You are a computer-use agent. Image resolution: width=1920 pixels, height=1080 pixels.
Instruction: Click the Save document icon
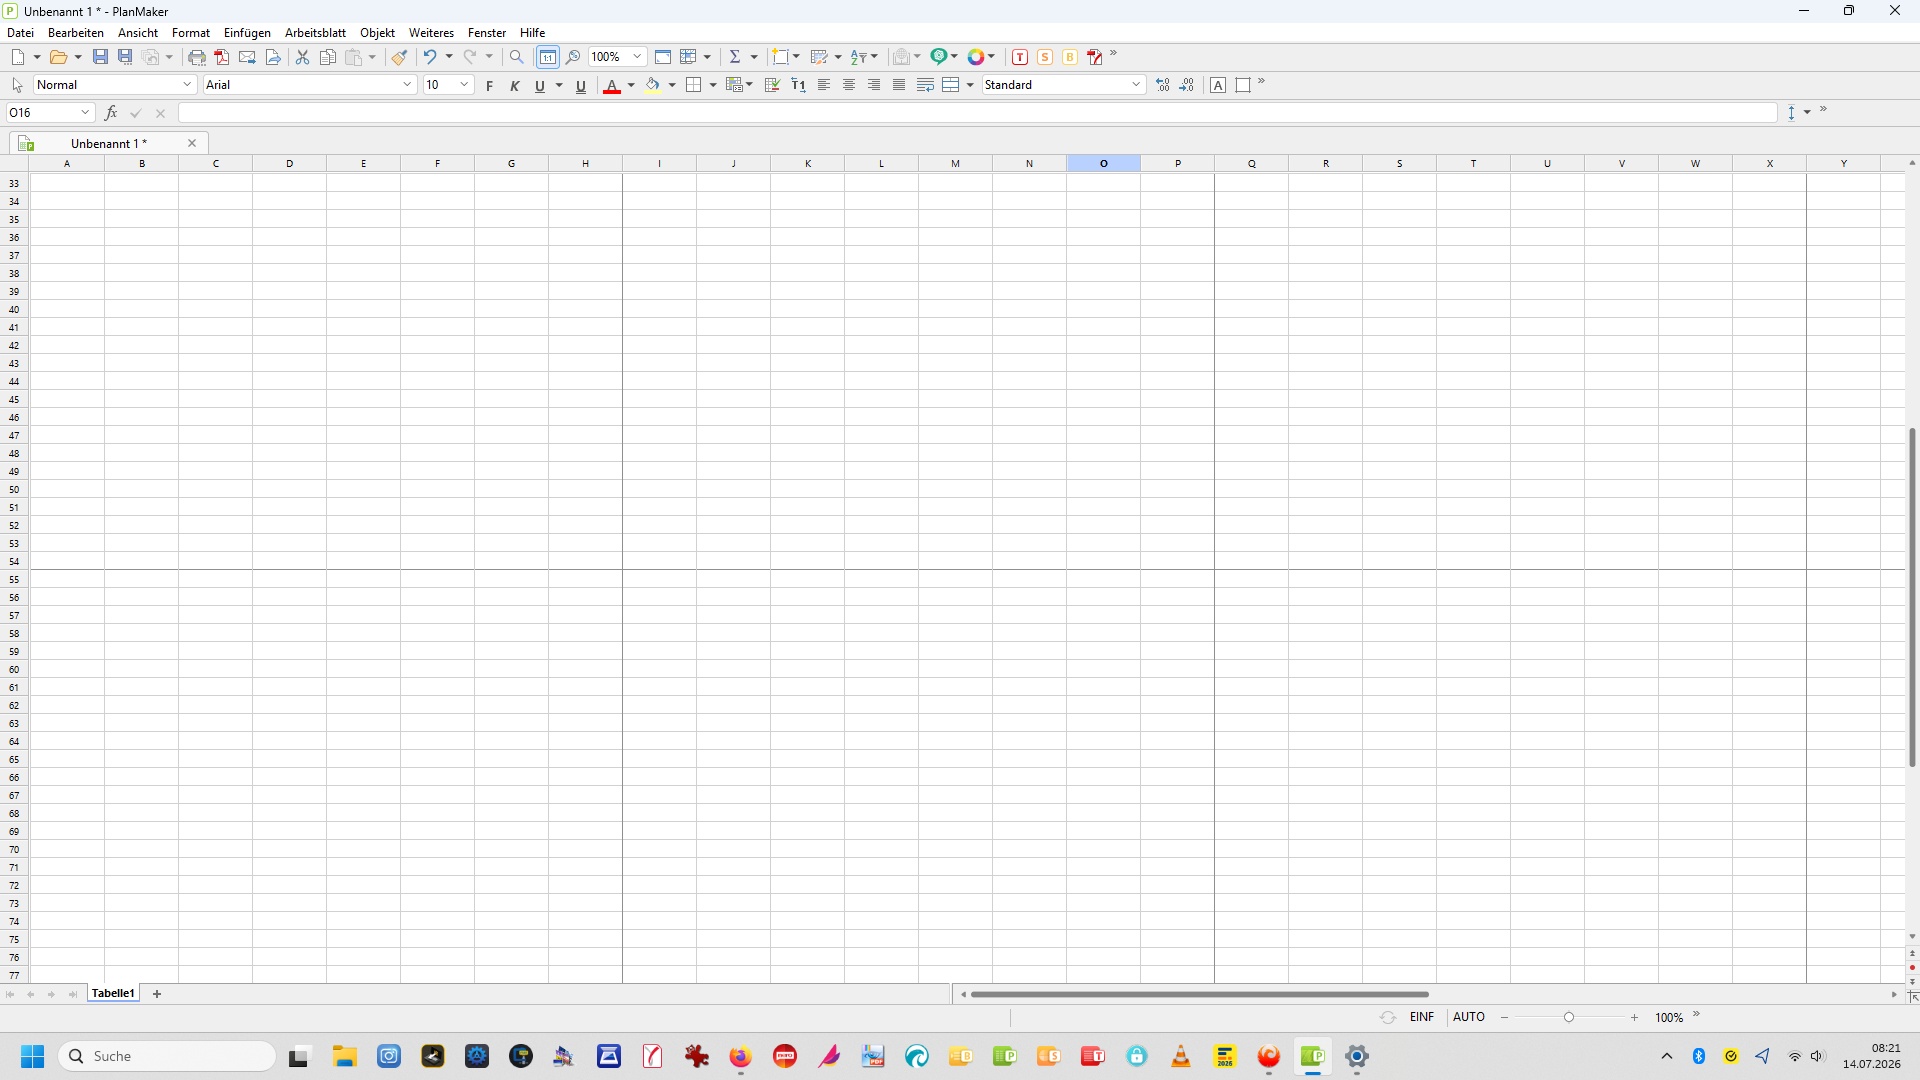coord(100,57)
